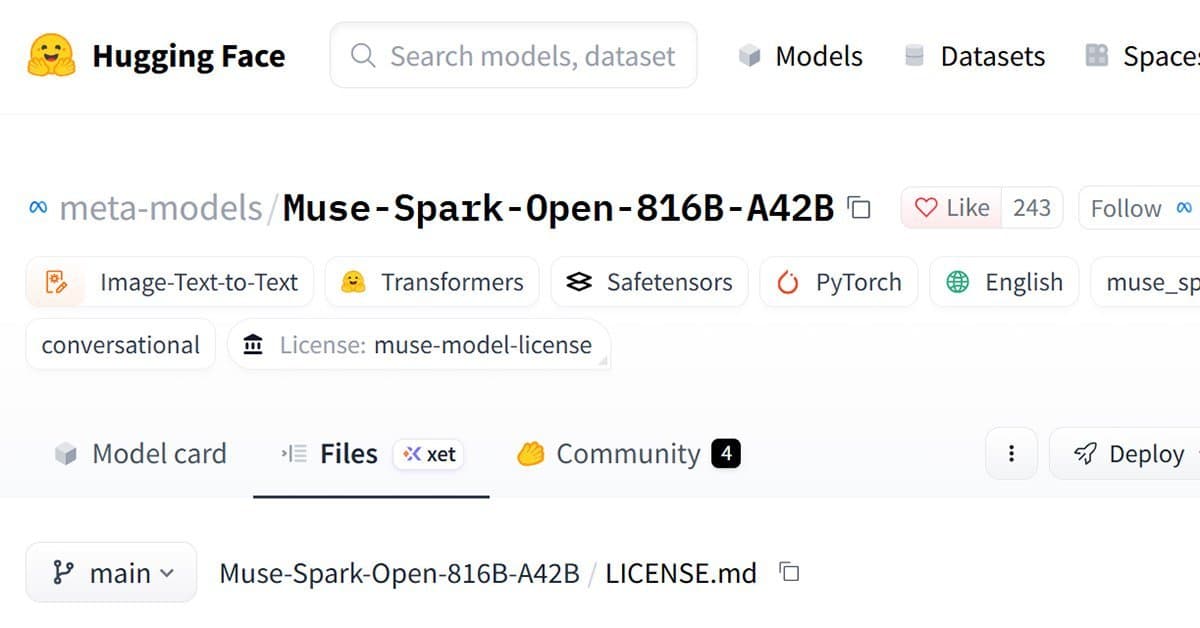Image resolution: width=1200 pixels, height=628 pixels.
Task: Click the Meta infinity logo by meta-models
Action: pos(39,208)
